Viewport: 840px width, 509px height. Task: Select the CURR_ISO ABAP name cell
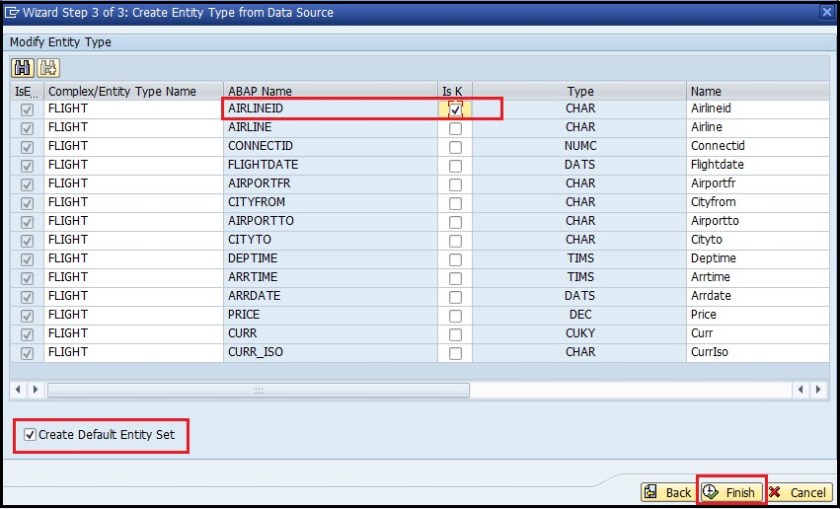331,352
